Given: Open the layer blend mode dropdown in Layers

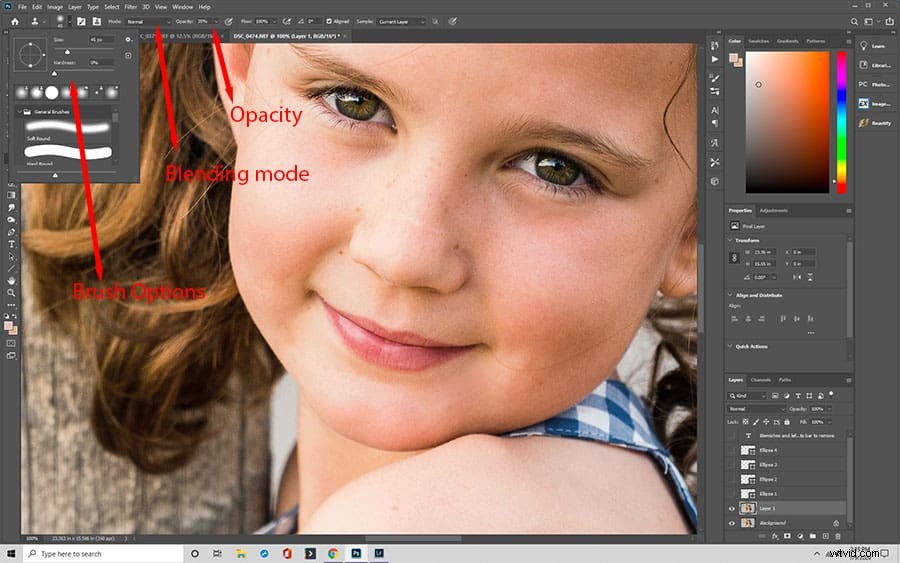Looking at the screenshot, I should (756, 409).
